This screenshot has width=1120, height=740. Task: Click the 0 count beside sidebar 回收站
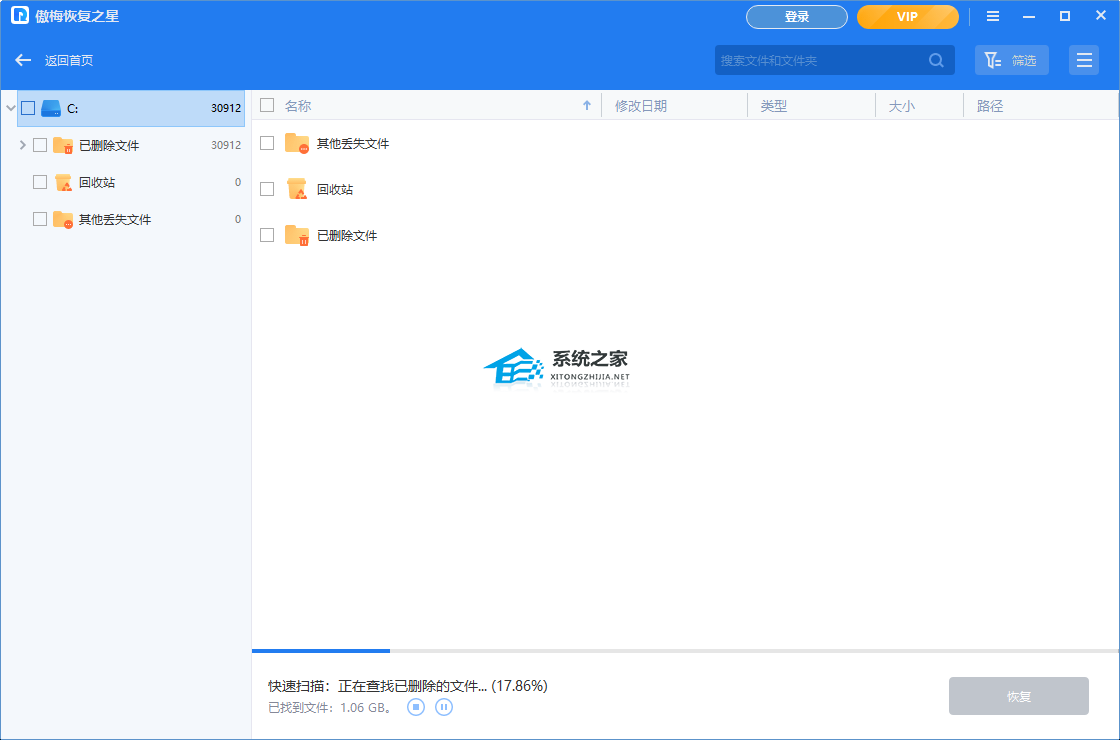[238, 183]
